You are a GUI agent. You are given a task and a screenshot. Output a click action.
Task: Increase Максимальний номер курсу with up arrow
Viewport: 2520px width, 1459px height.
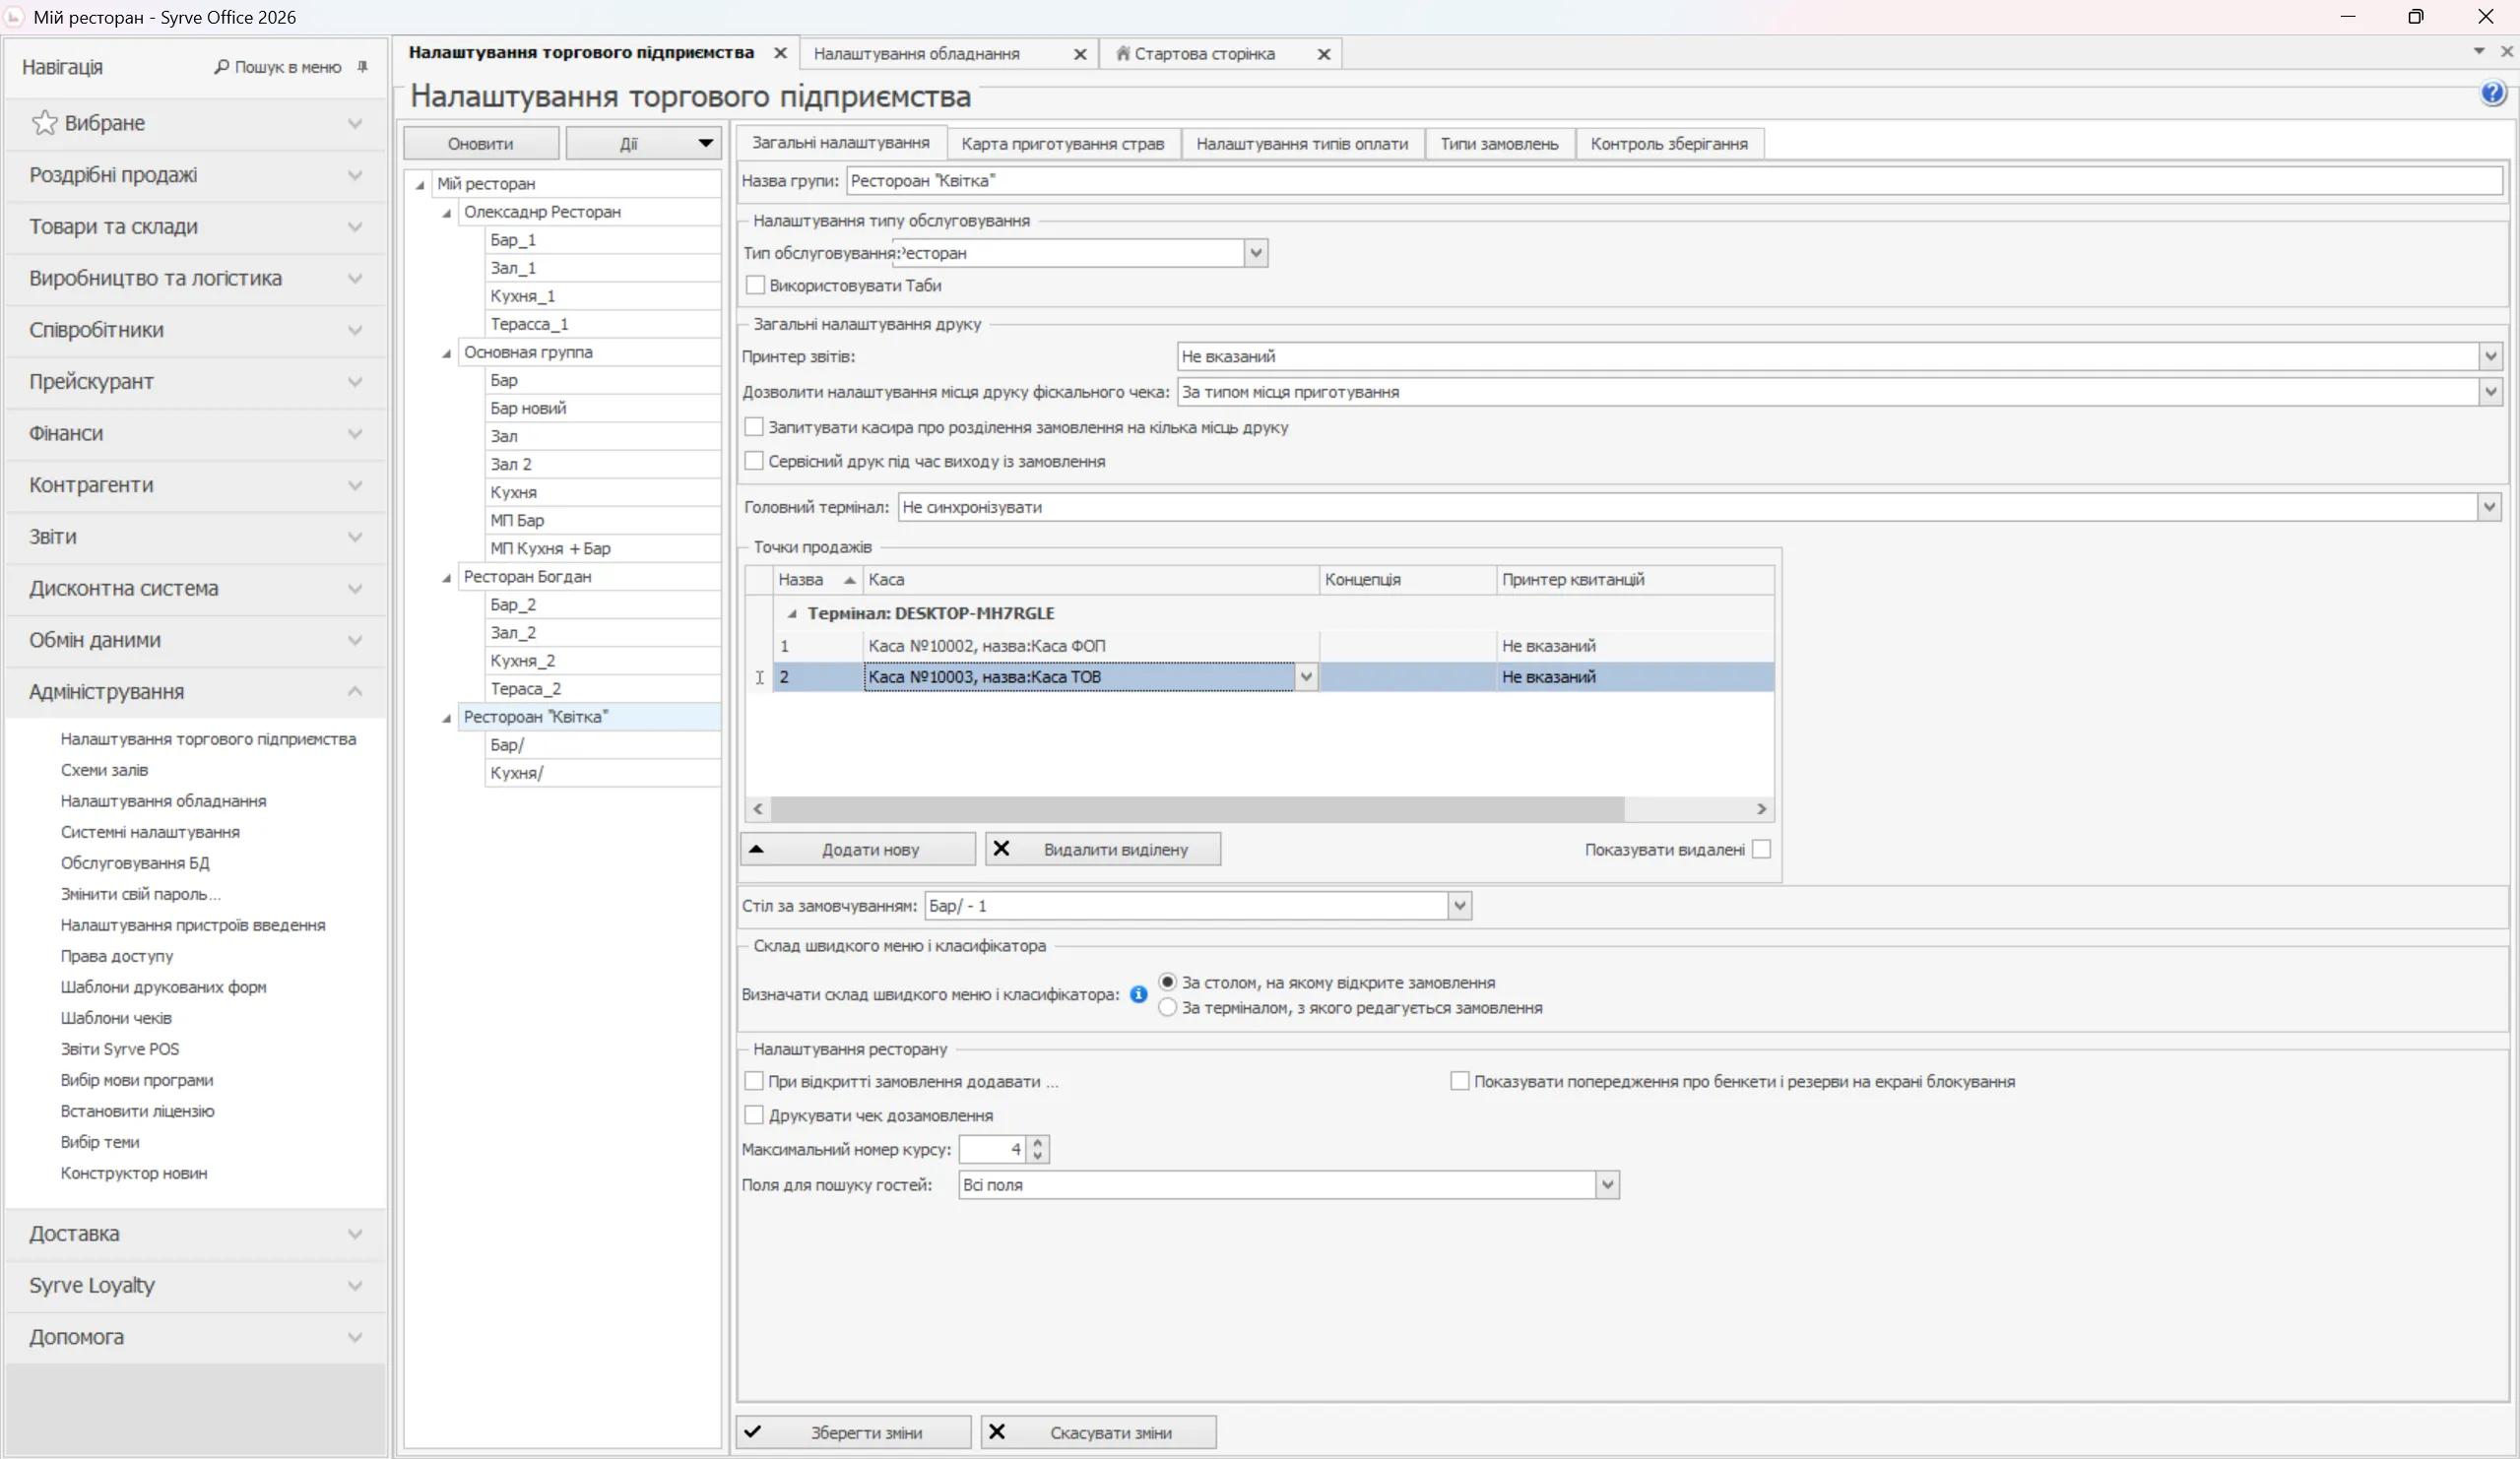pos(1038,1142)
